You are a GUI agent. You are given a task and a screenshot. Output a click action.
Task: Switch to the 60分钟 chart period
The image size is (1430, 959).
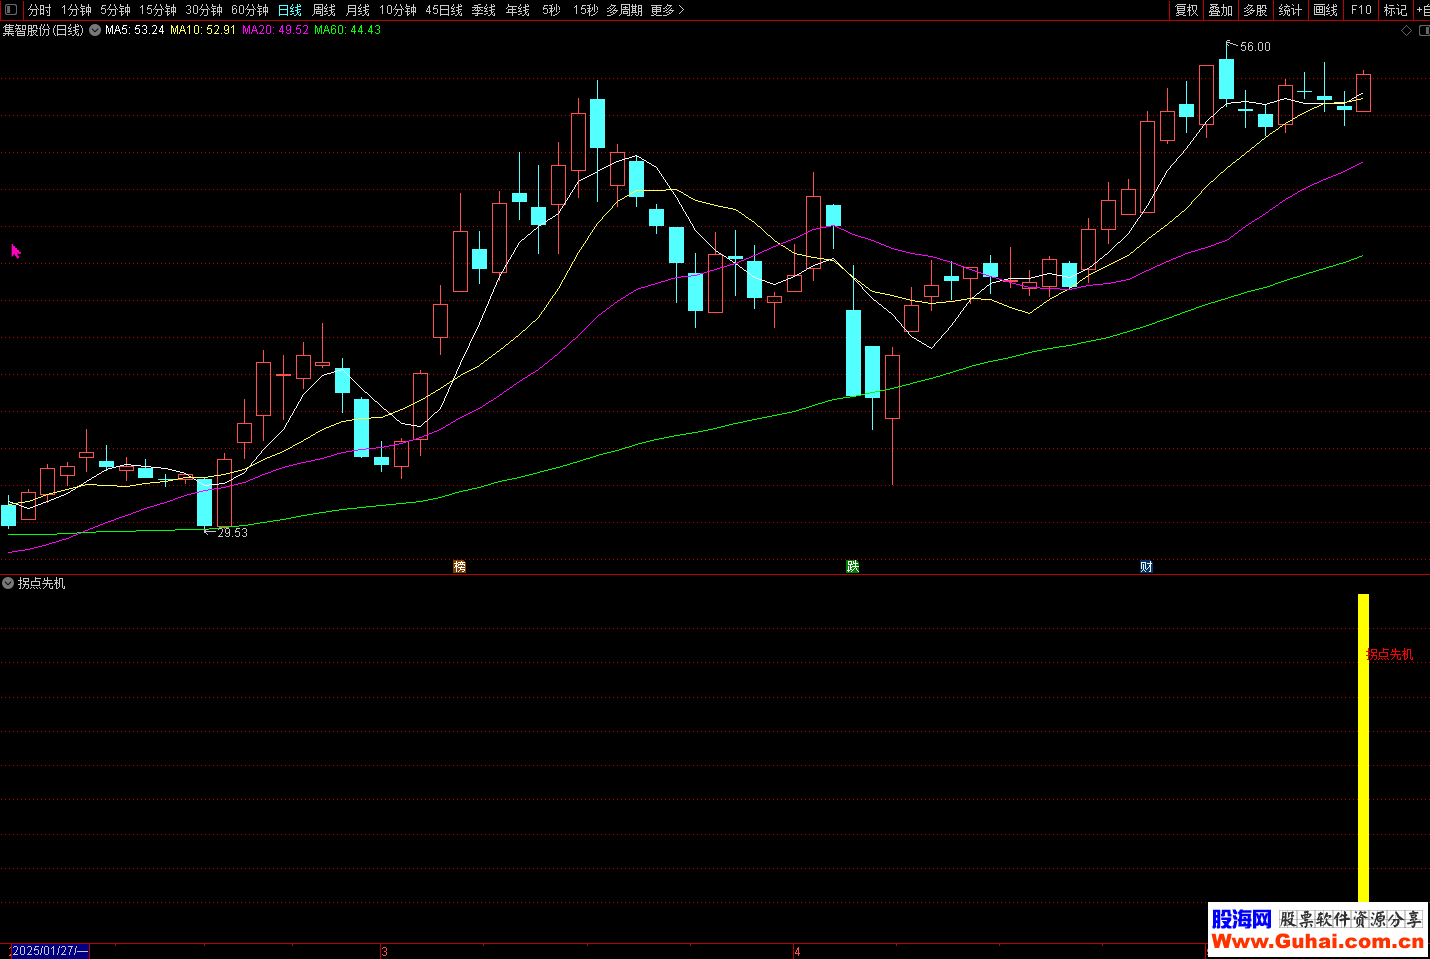coord(250,10)
